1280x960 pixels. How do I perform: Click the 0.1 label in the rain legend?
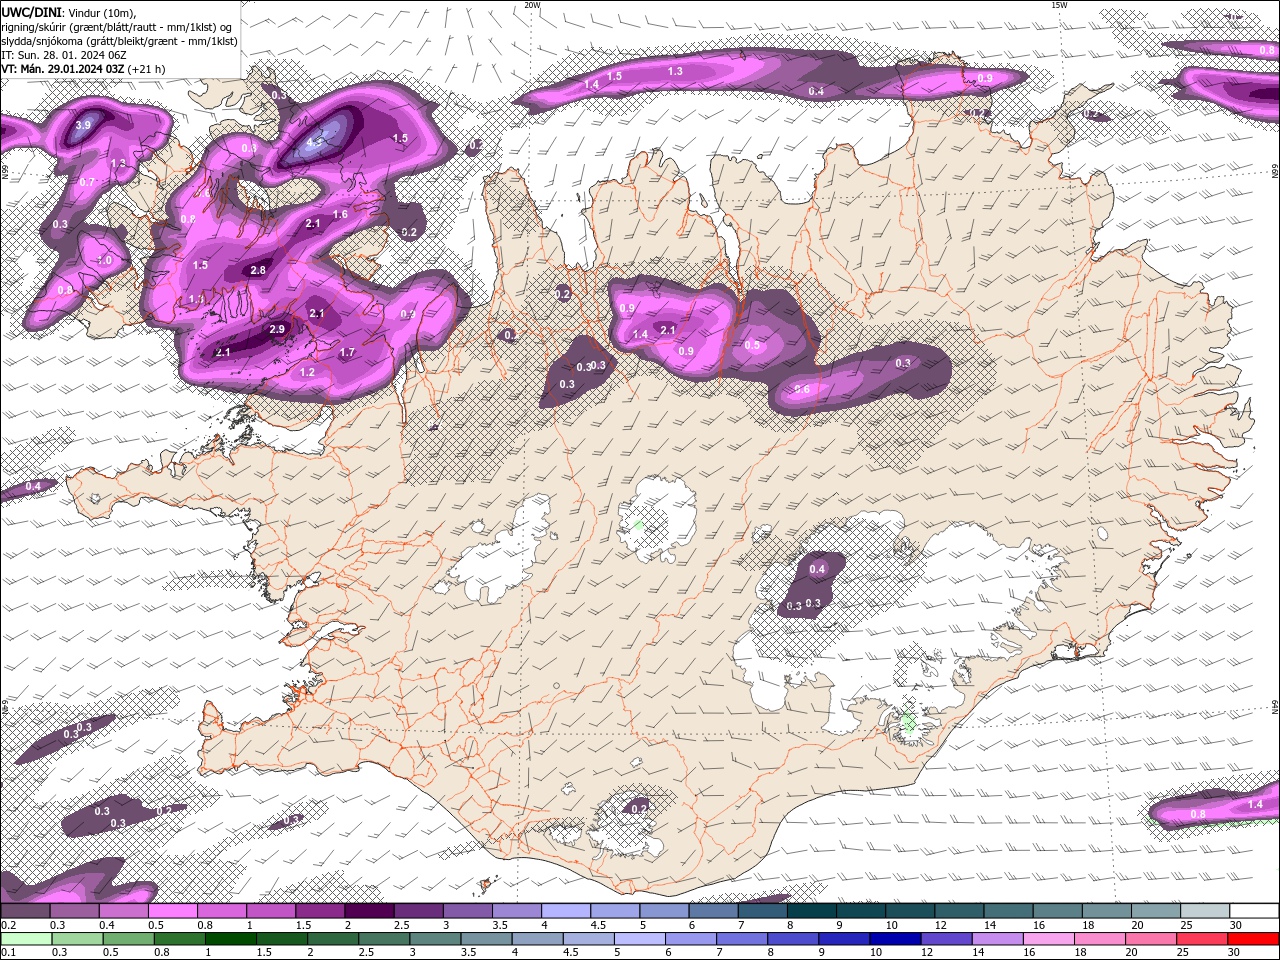coord(7,953)
